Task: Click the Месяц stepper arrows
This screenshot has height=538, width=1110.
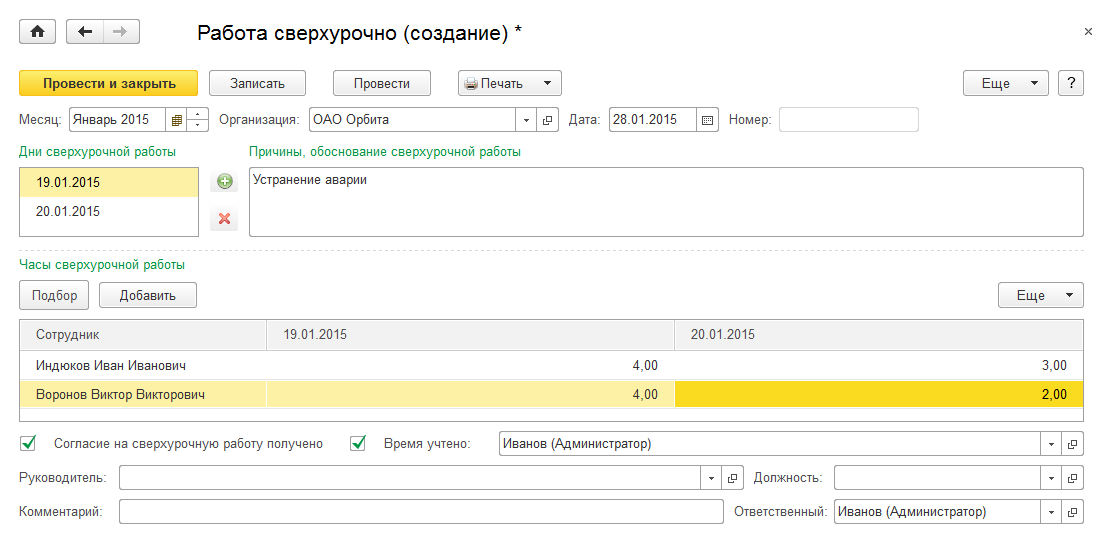Action: click(x=198, y=120)
